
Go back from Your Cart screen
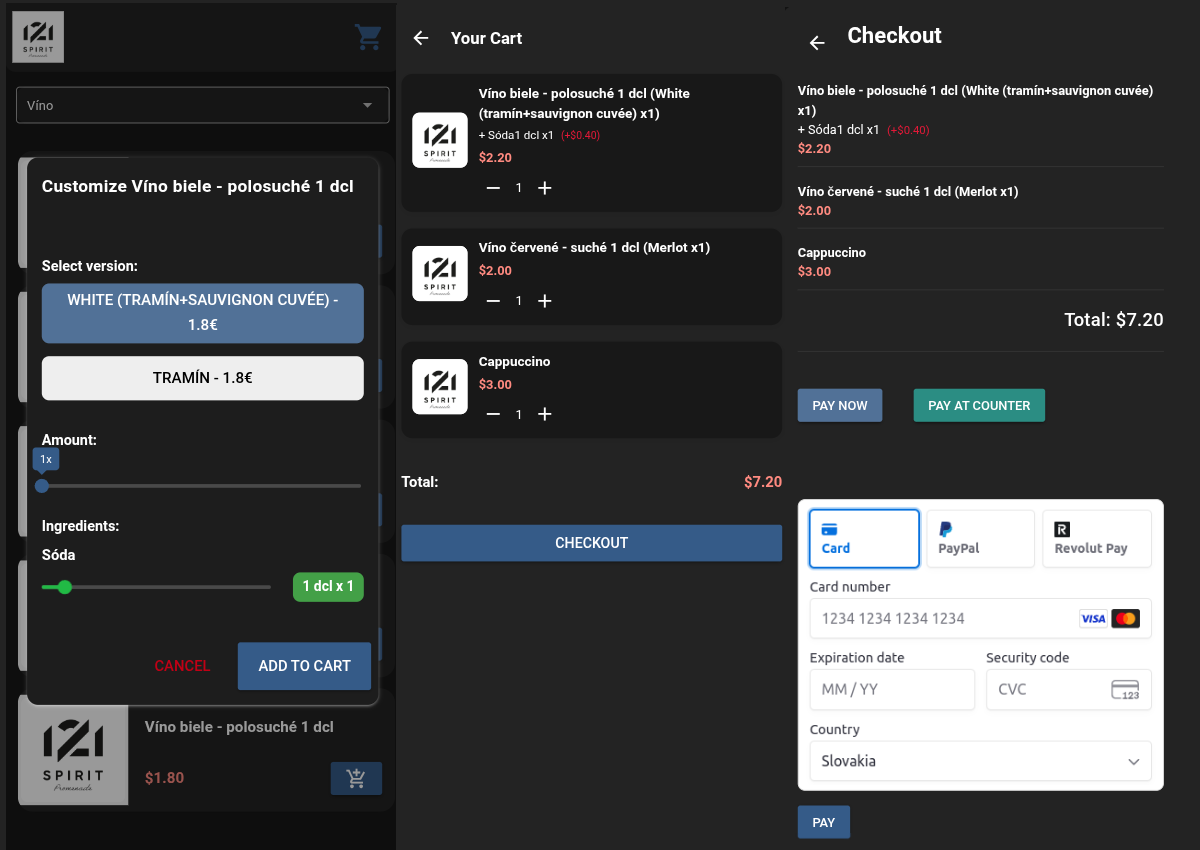(421, 38)
